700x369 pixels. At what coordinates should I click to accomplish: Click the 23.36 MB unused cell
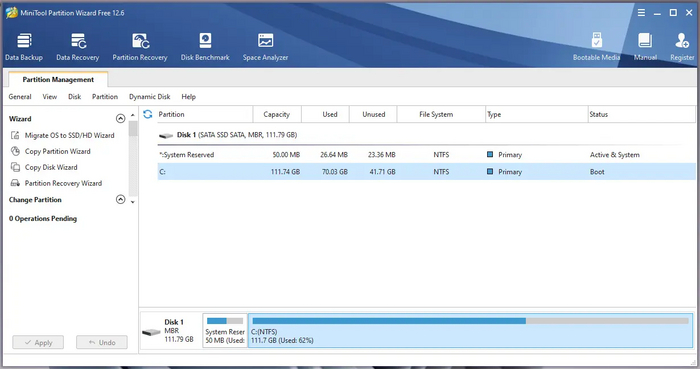click(x=382, y=155)
